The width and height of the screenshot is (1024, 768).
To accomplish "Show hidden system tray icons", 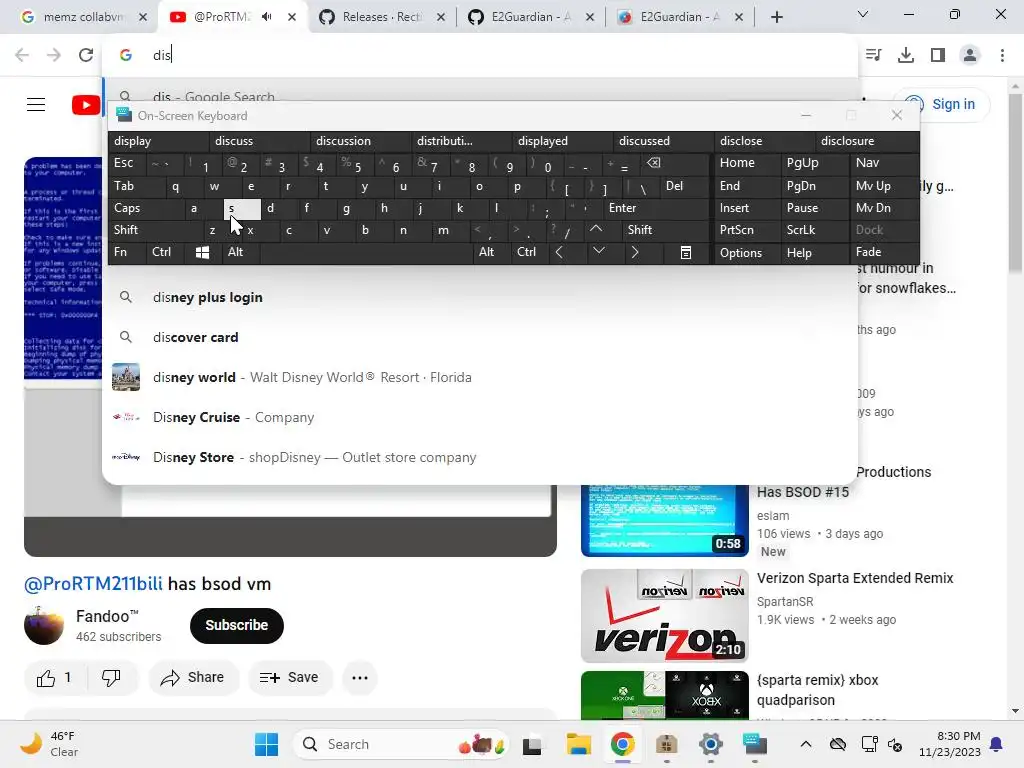I will pos(806,744).
